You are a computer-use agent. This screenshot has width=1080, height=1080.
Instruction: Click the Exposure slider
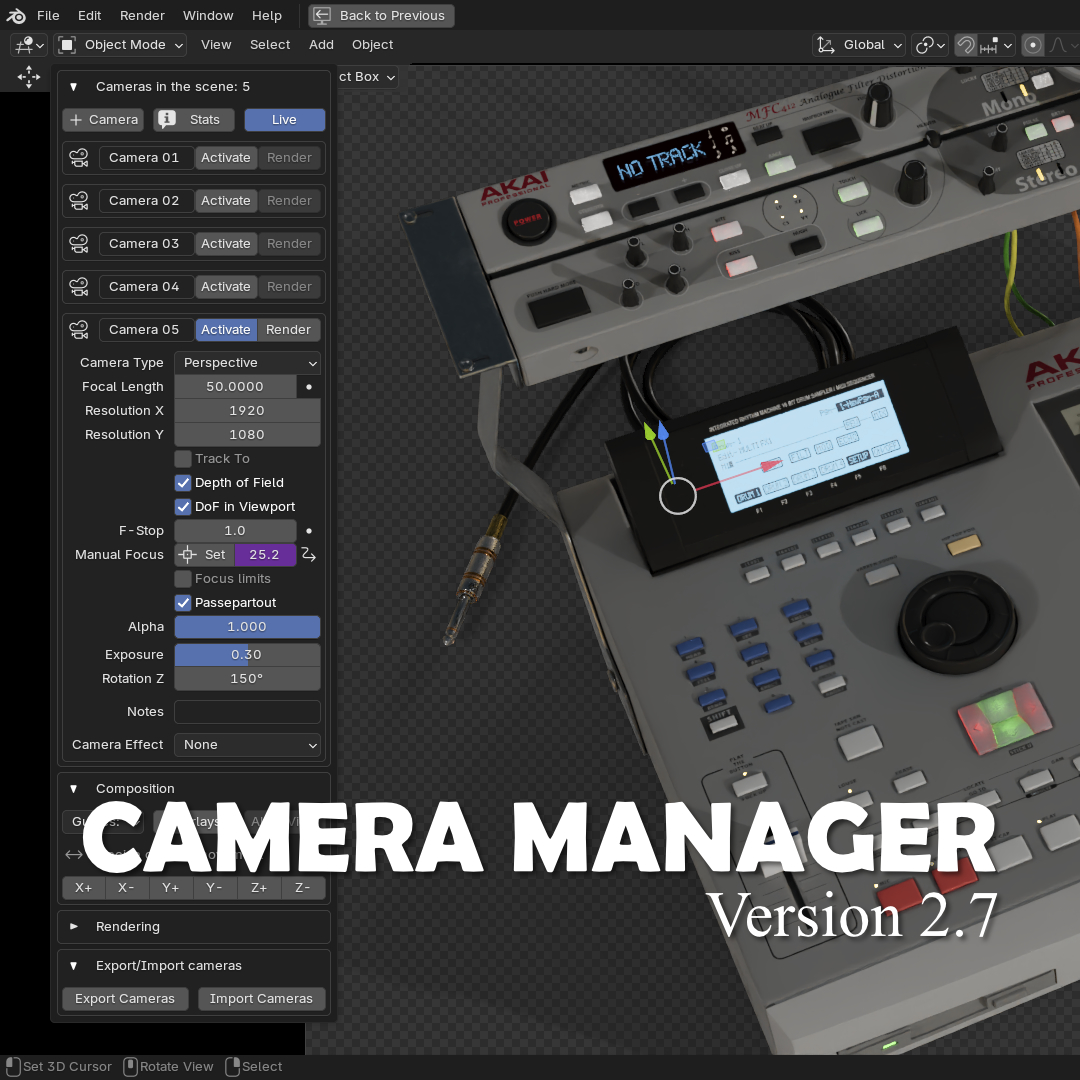click(247, 655)
